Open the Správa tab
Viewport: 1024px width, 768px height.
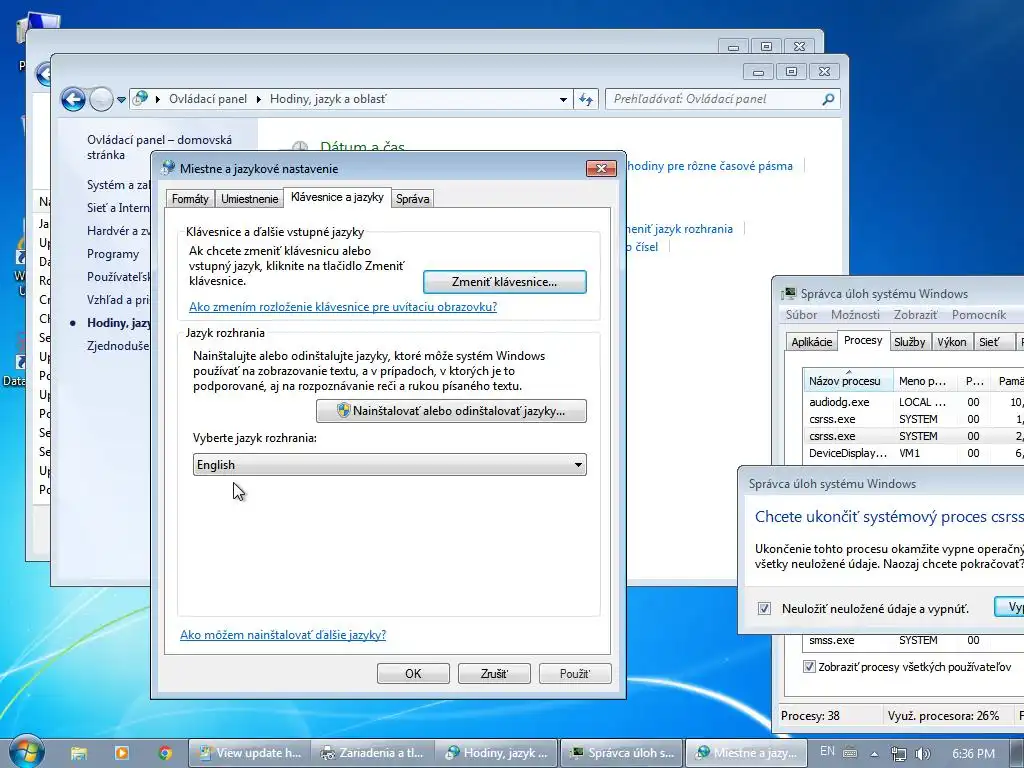(x=413, y=199)
